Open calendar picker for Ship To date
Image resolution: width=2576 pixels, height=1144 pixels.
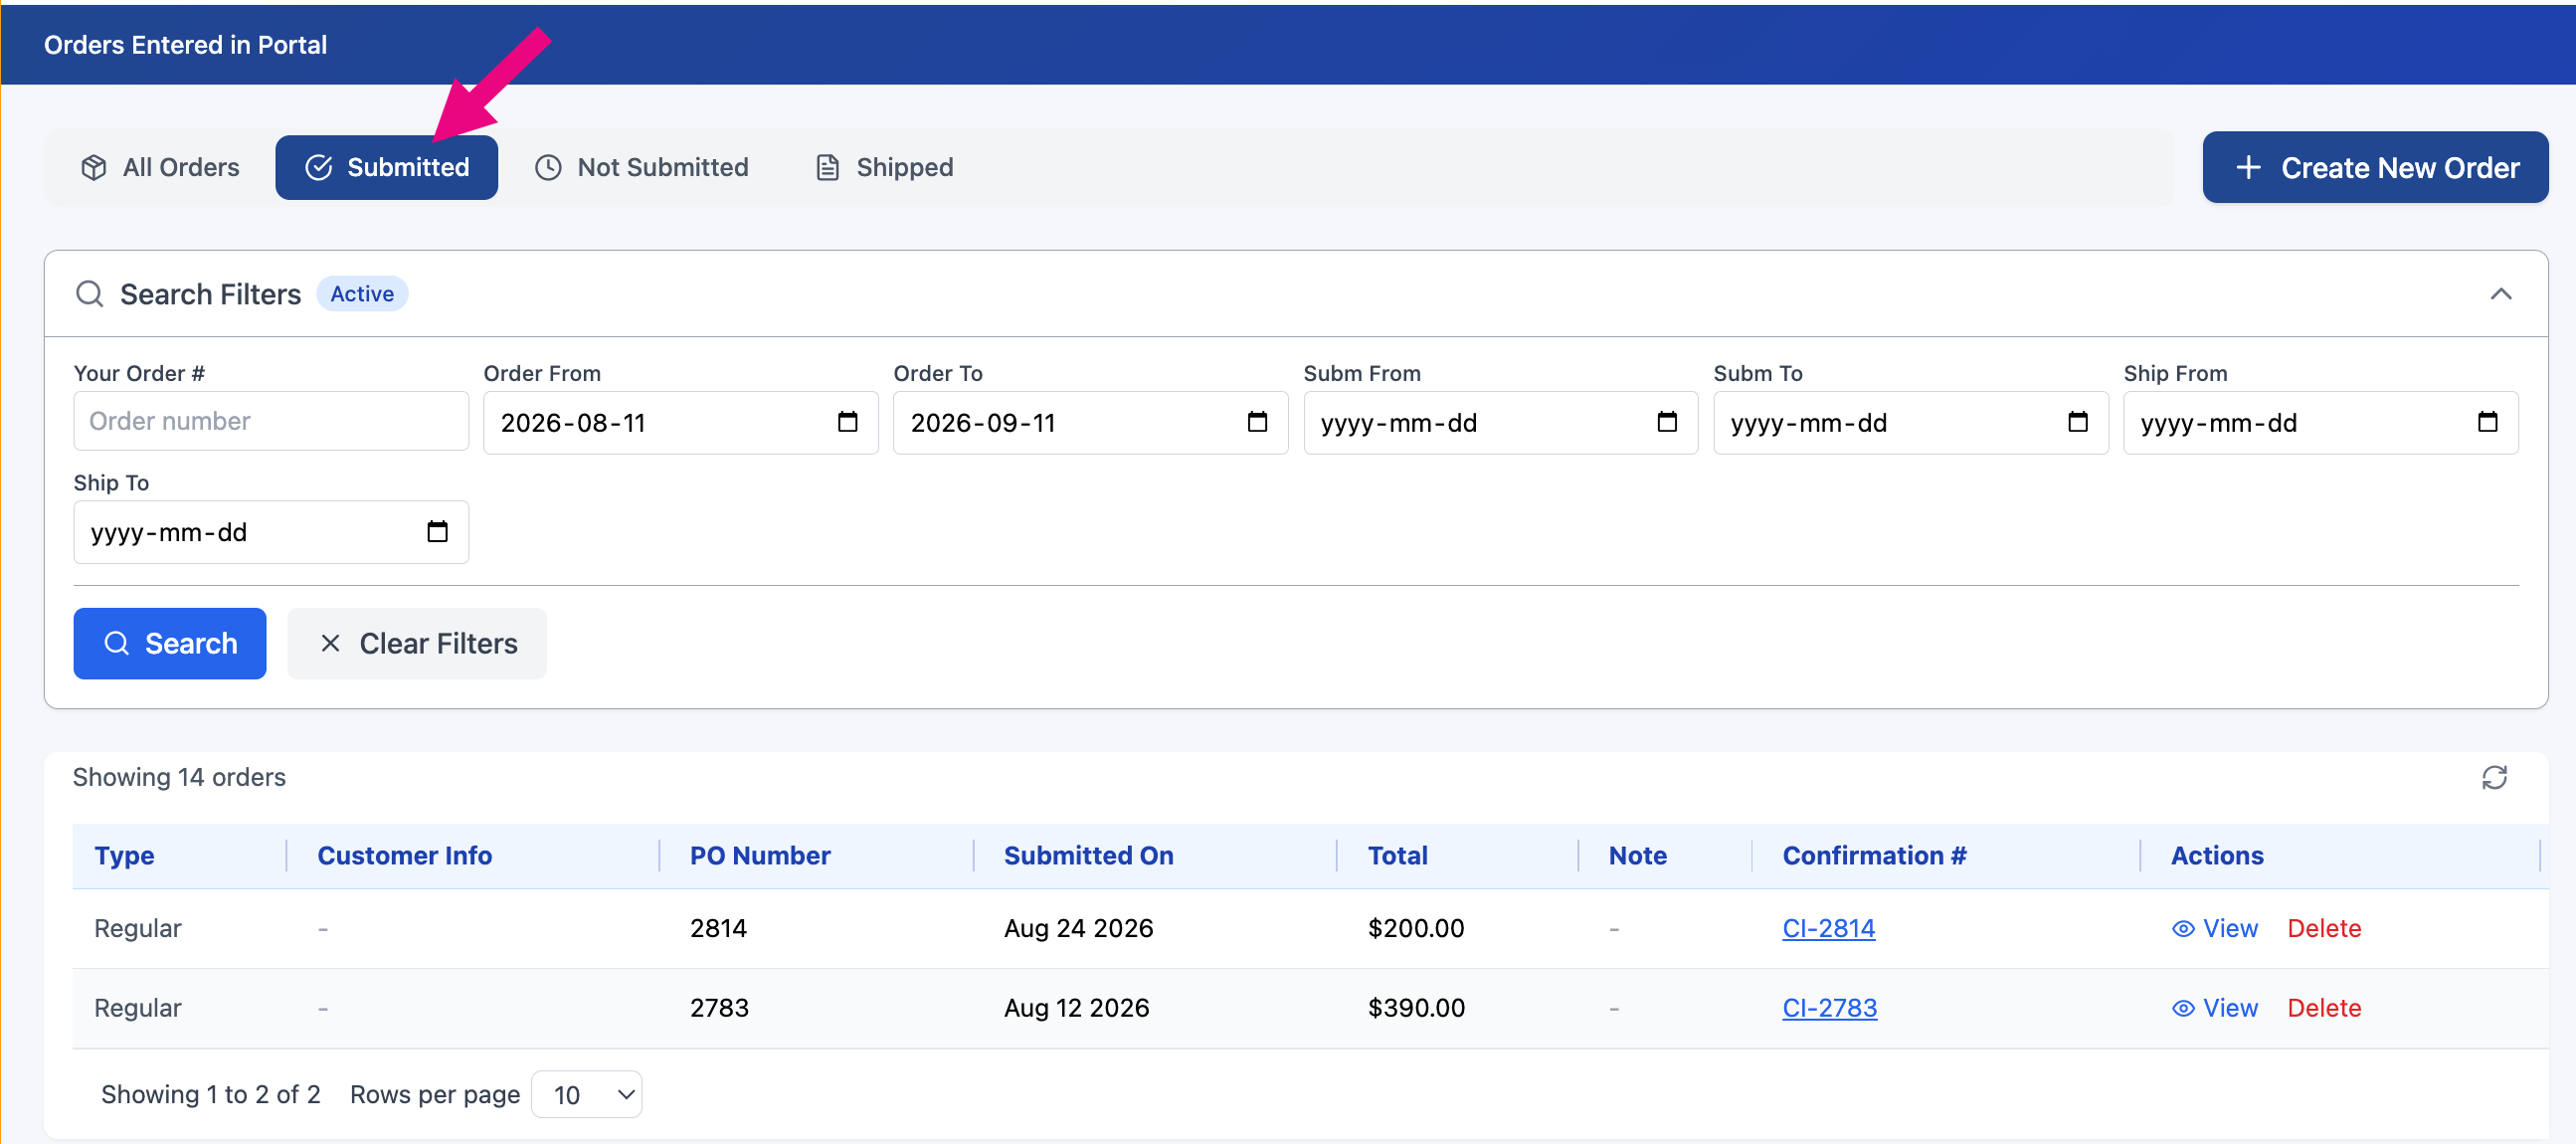[437, 531]
